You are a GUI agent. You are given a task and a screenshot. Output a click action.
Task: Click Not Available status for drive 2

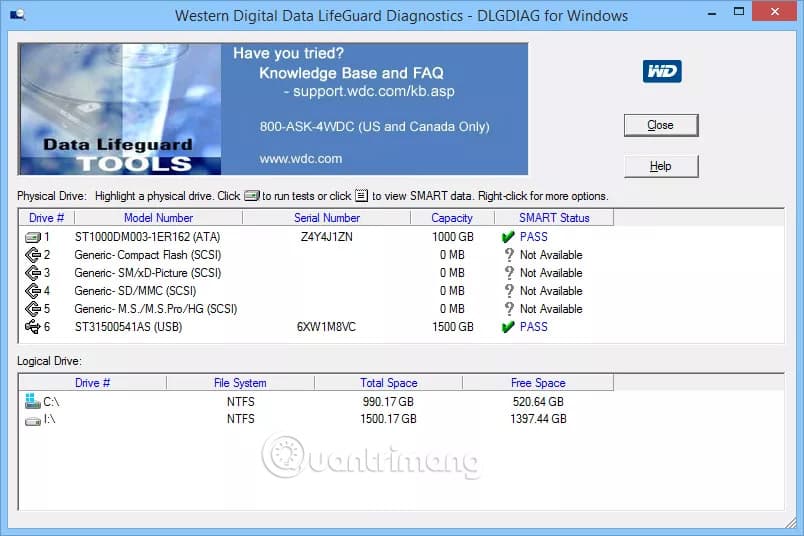pos(551,255)
